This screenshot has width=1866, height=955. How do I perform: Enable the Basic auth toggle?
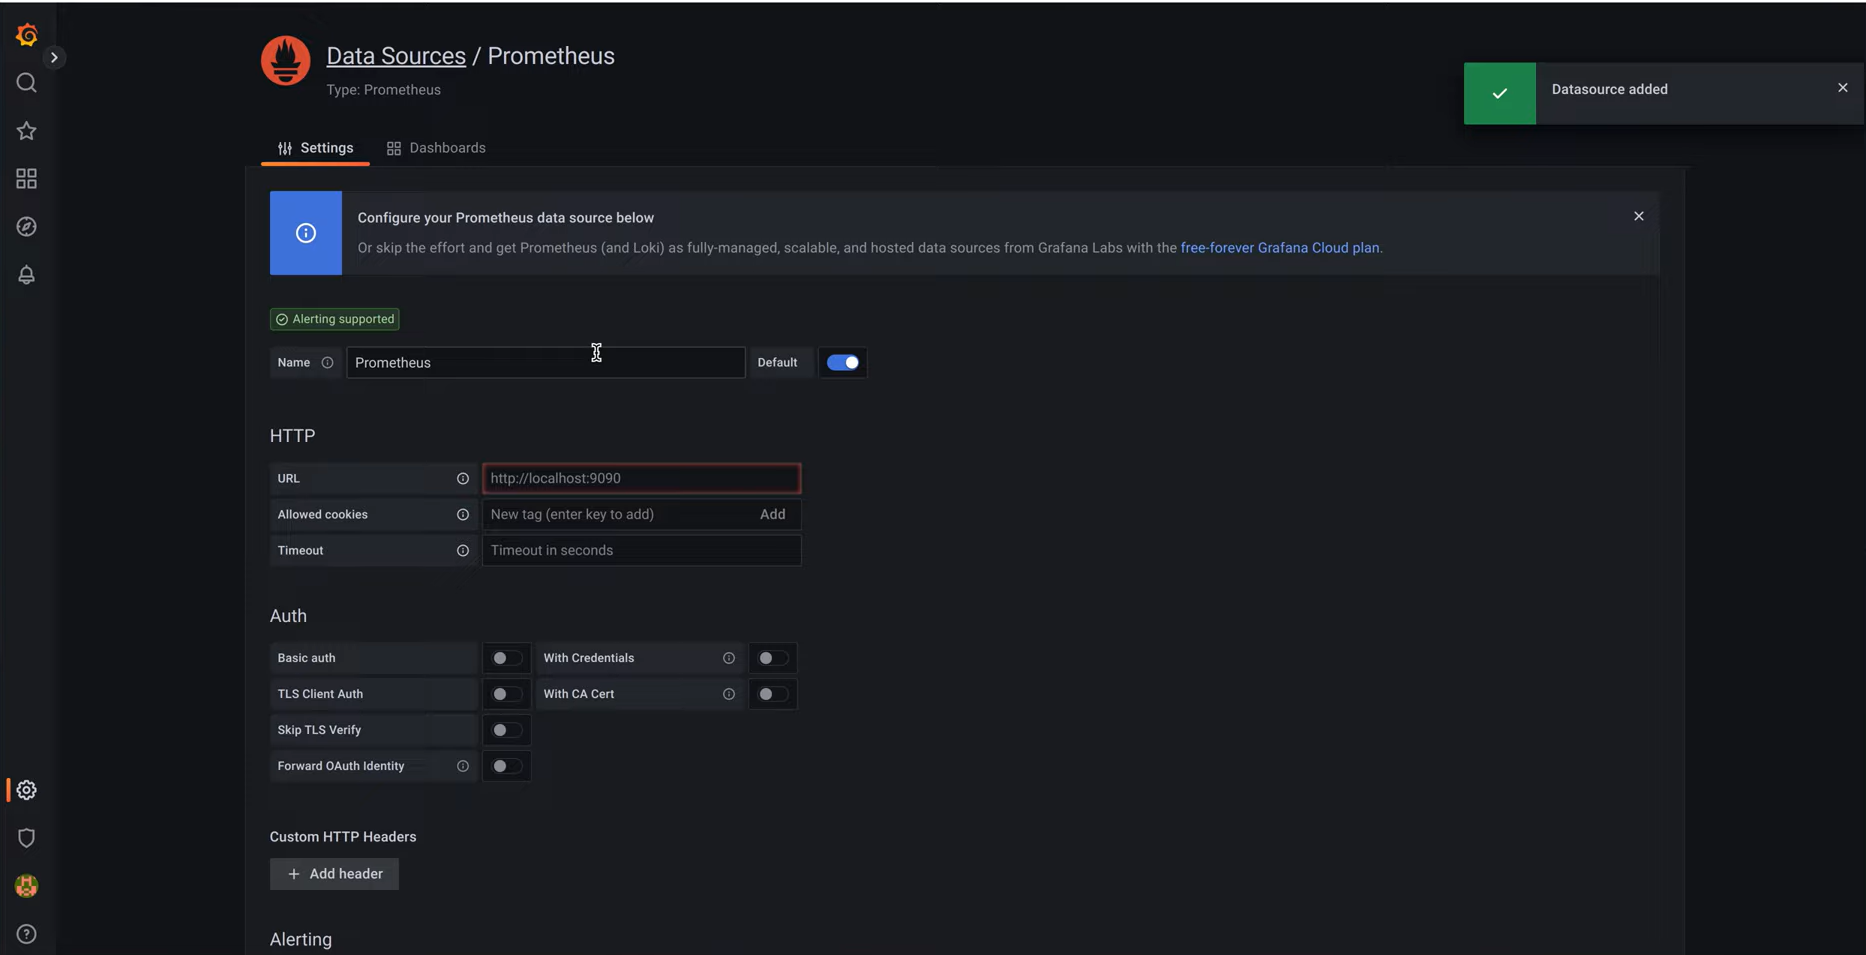coord(506,658)
